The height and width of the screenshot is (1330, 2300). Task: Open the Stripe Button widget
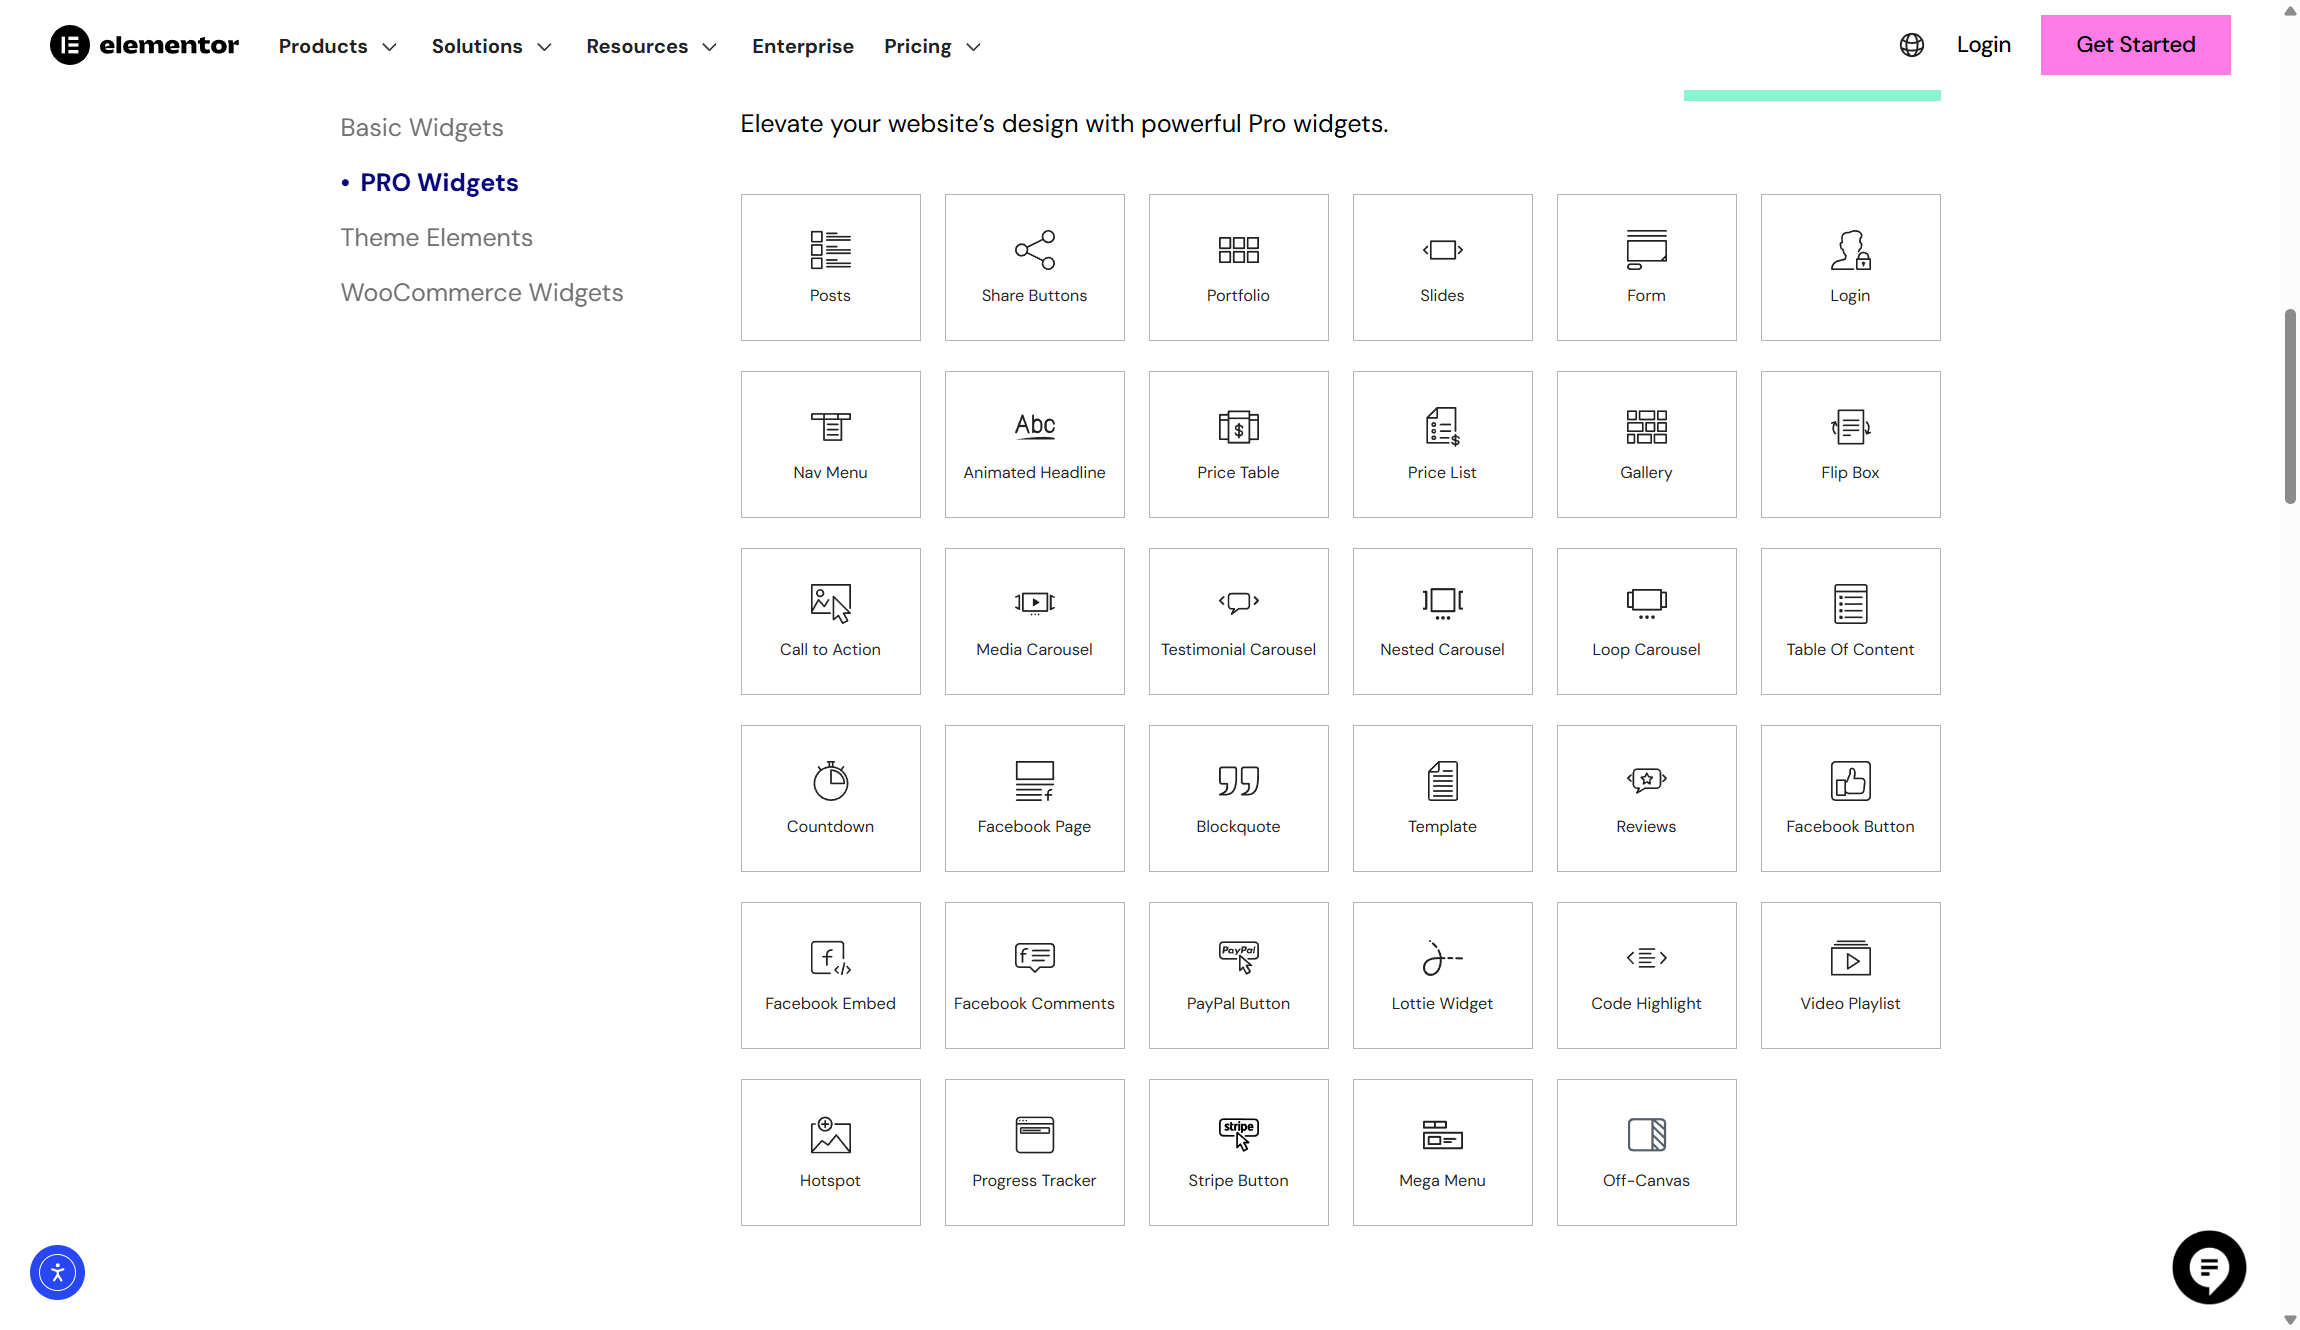(x=1238, y=1151)
